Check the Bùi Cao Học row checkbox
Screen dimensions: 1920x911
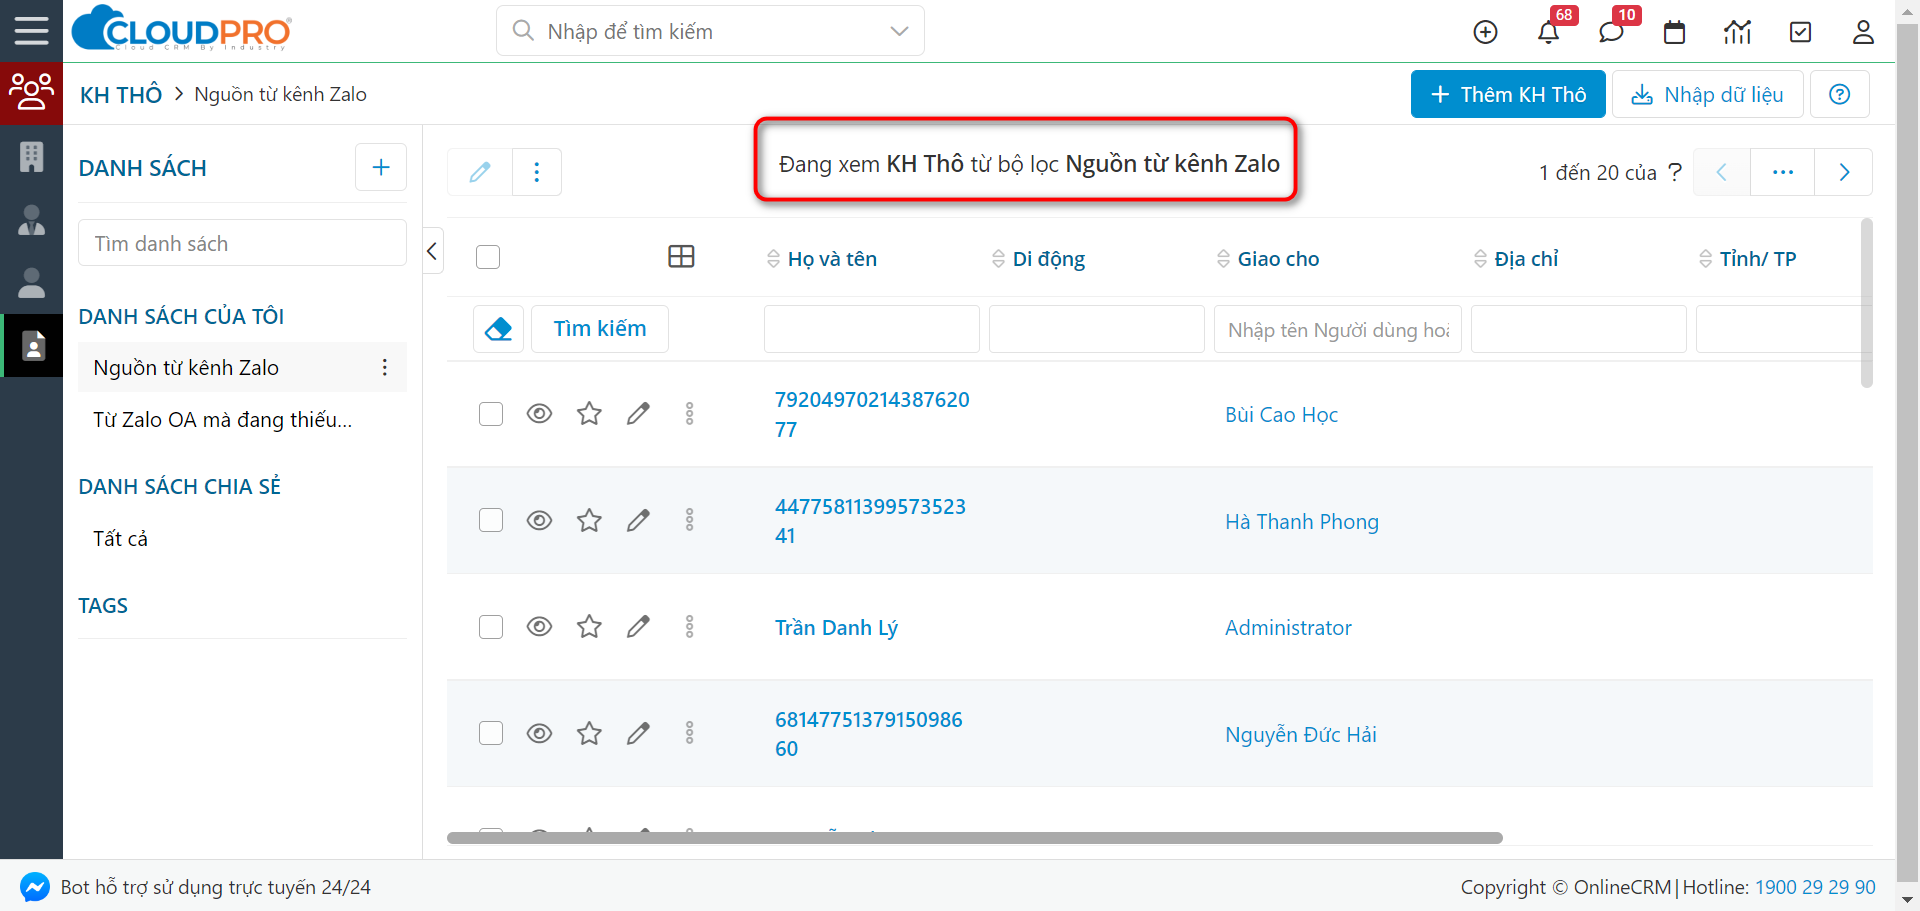491,413
